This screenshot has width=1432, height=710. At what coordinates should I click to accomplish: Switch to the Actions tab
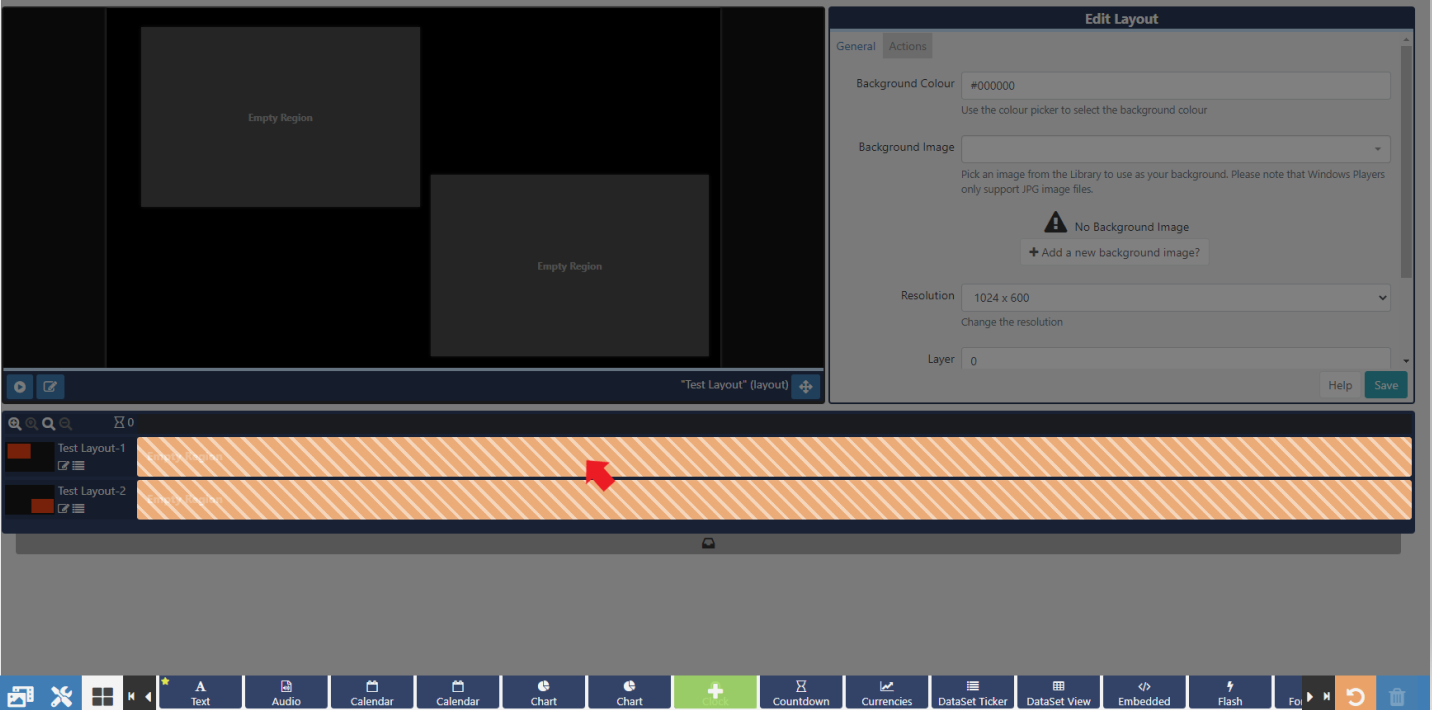pyautogui.click(x=907, y=46)
